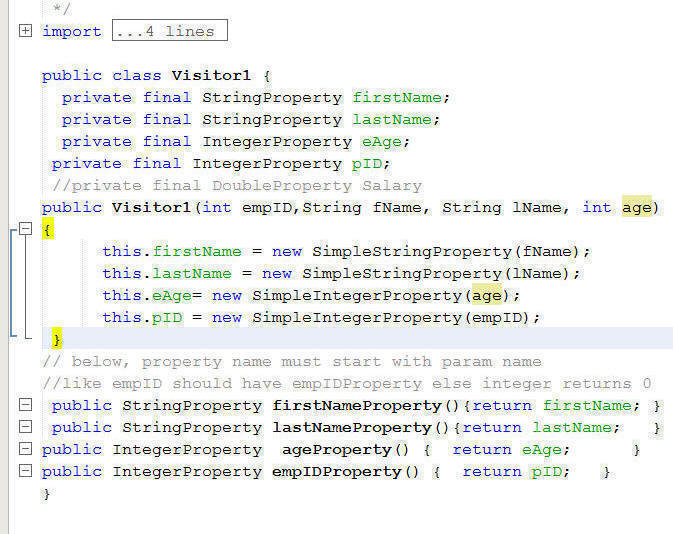Click this.lastName assignment target
The height and width of the screenshot is (534, 673).
pyautogui.click(x=167, y=273)
